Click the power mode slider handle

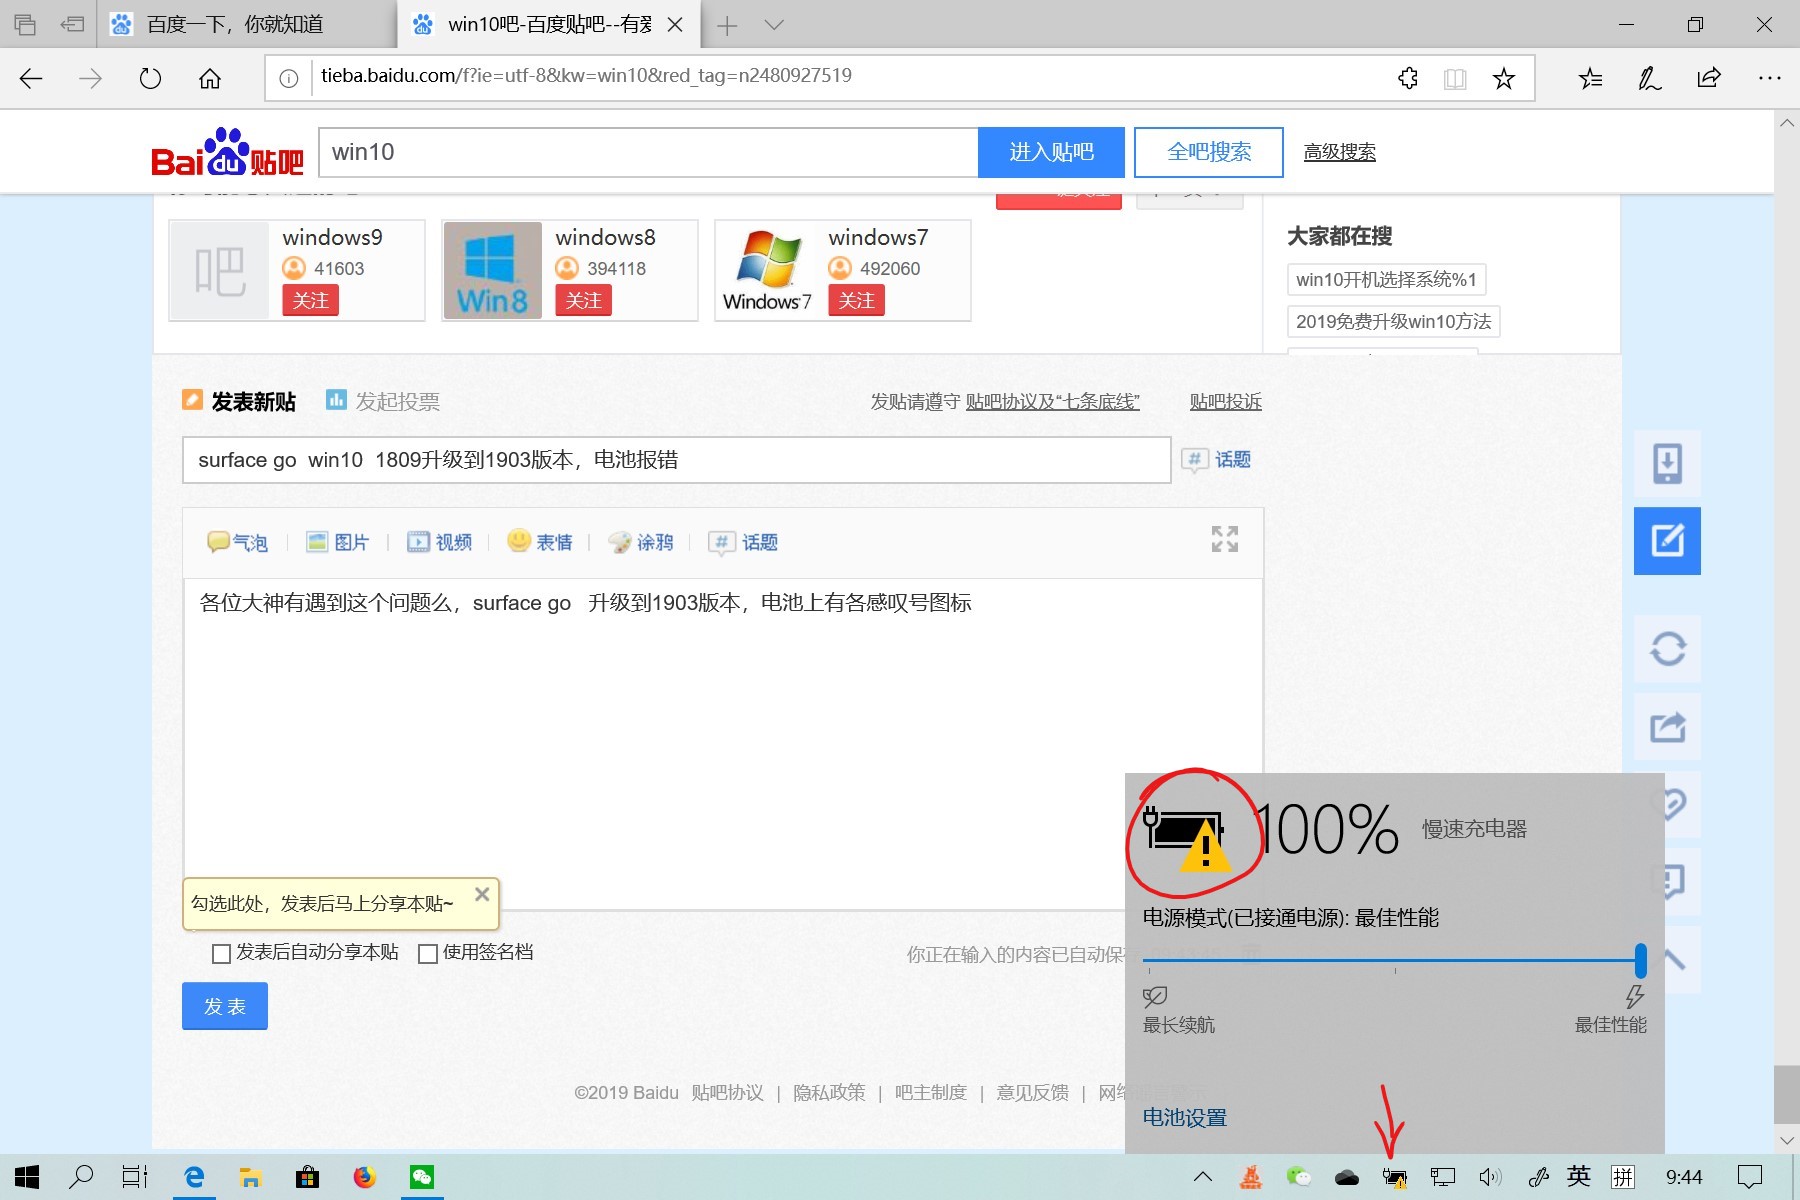tap(1640, 960)
